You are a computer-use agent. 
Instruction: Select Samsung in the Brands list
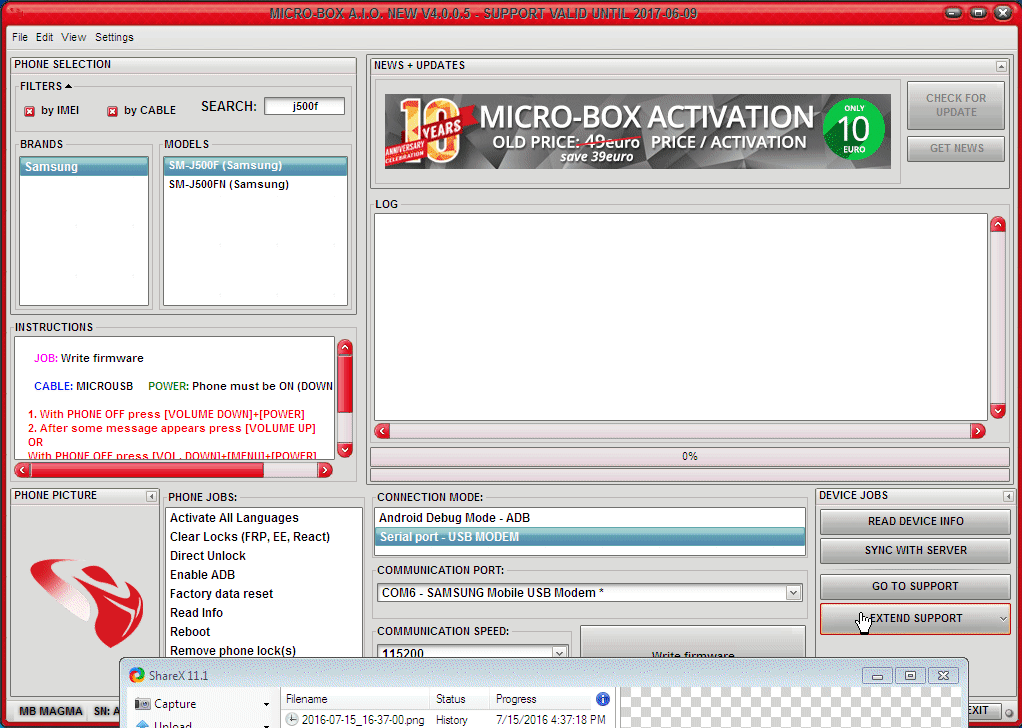pyautogui.click(x=84, y=167)
